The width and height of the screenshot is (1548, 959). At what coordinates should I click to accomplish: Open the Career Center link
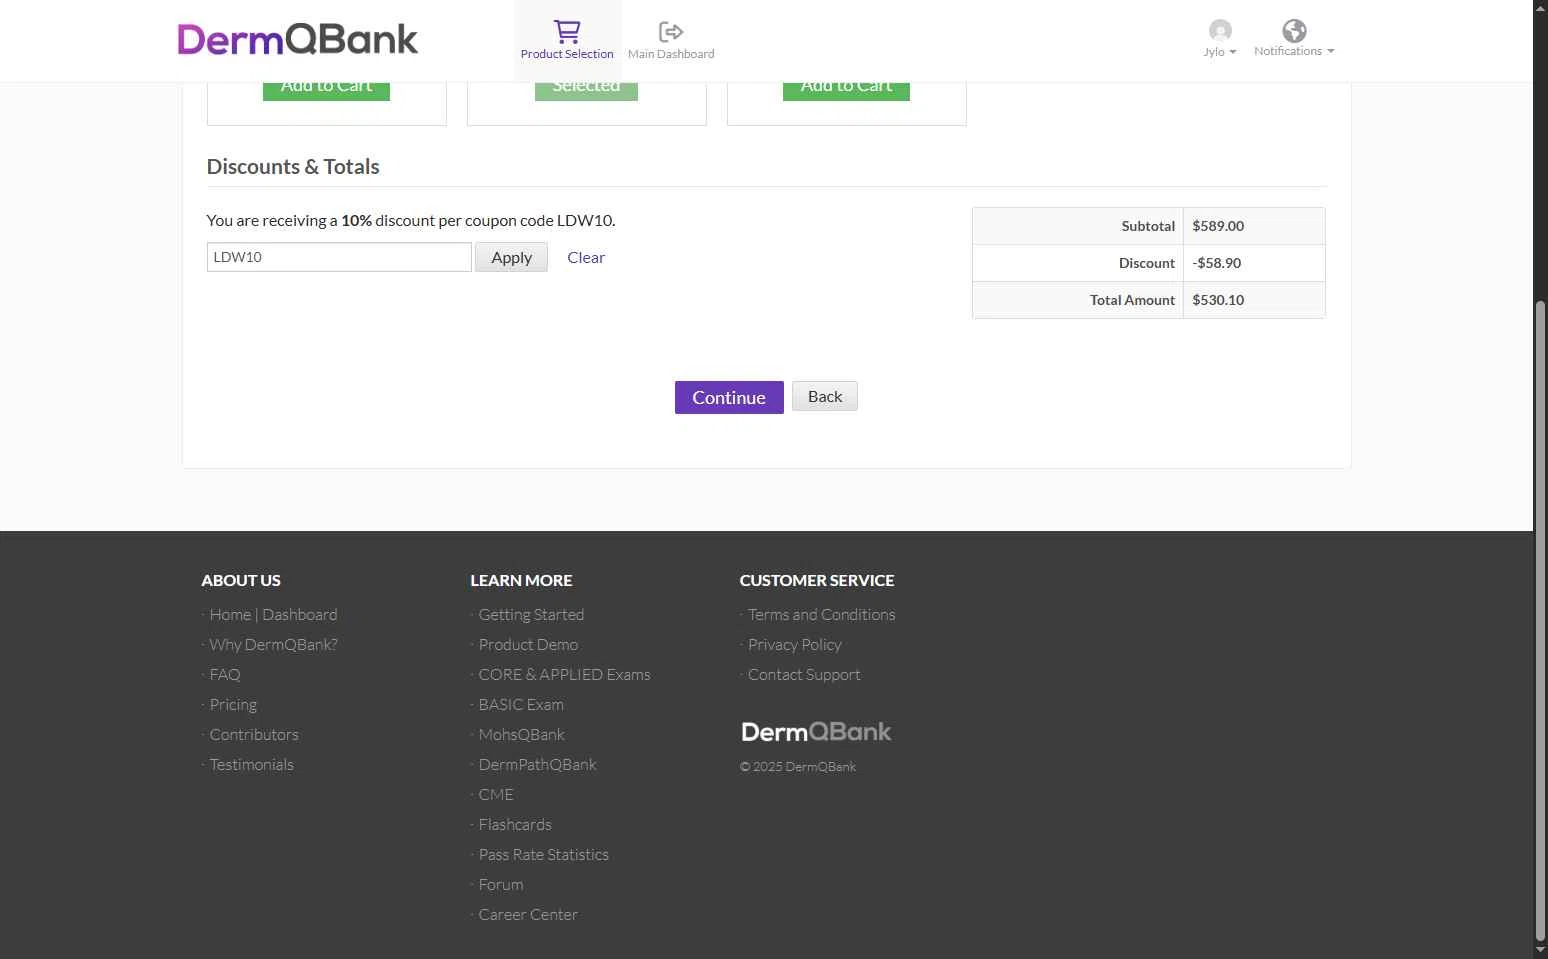[528, 914]
